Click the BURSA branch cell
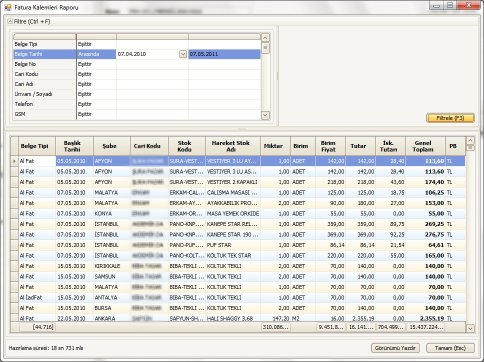The width and height of the screenshot is (484, 362). tap(112, 308)
